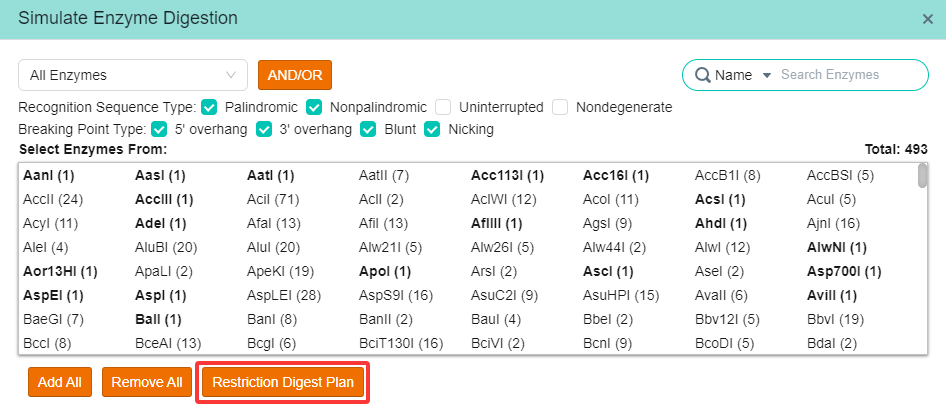Screen dimensions: 946x408
Task: Open the Restriction Digest Plan
Action: pyautogui.click(x=283, y=382)
